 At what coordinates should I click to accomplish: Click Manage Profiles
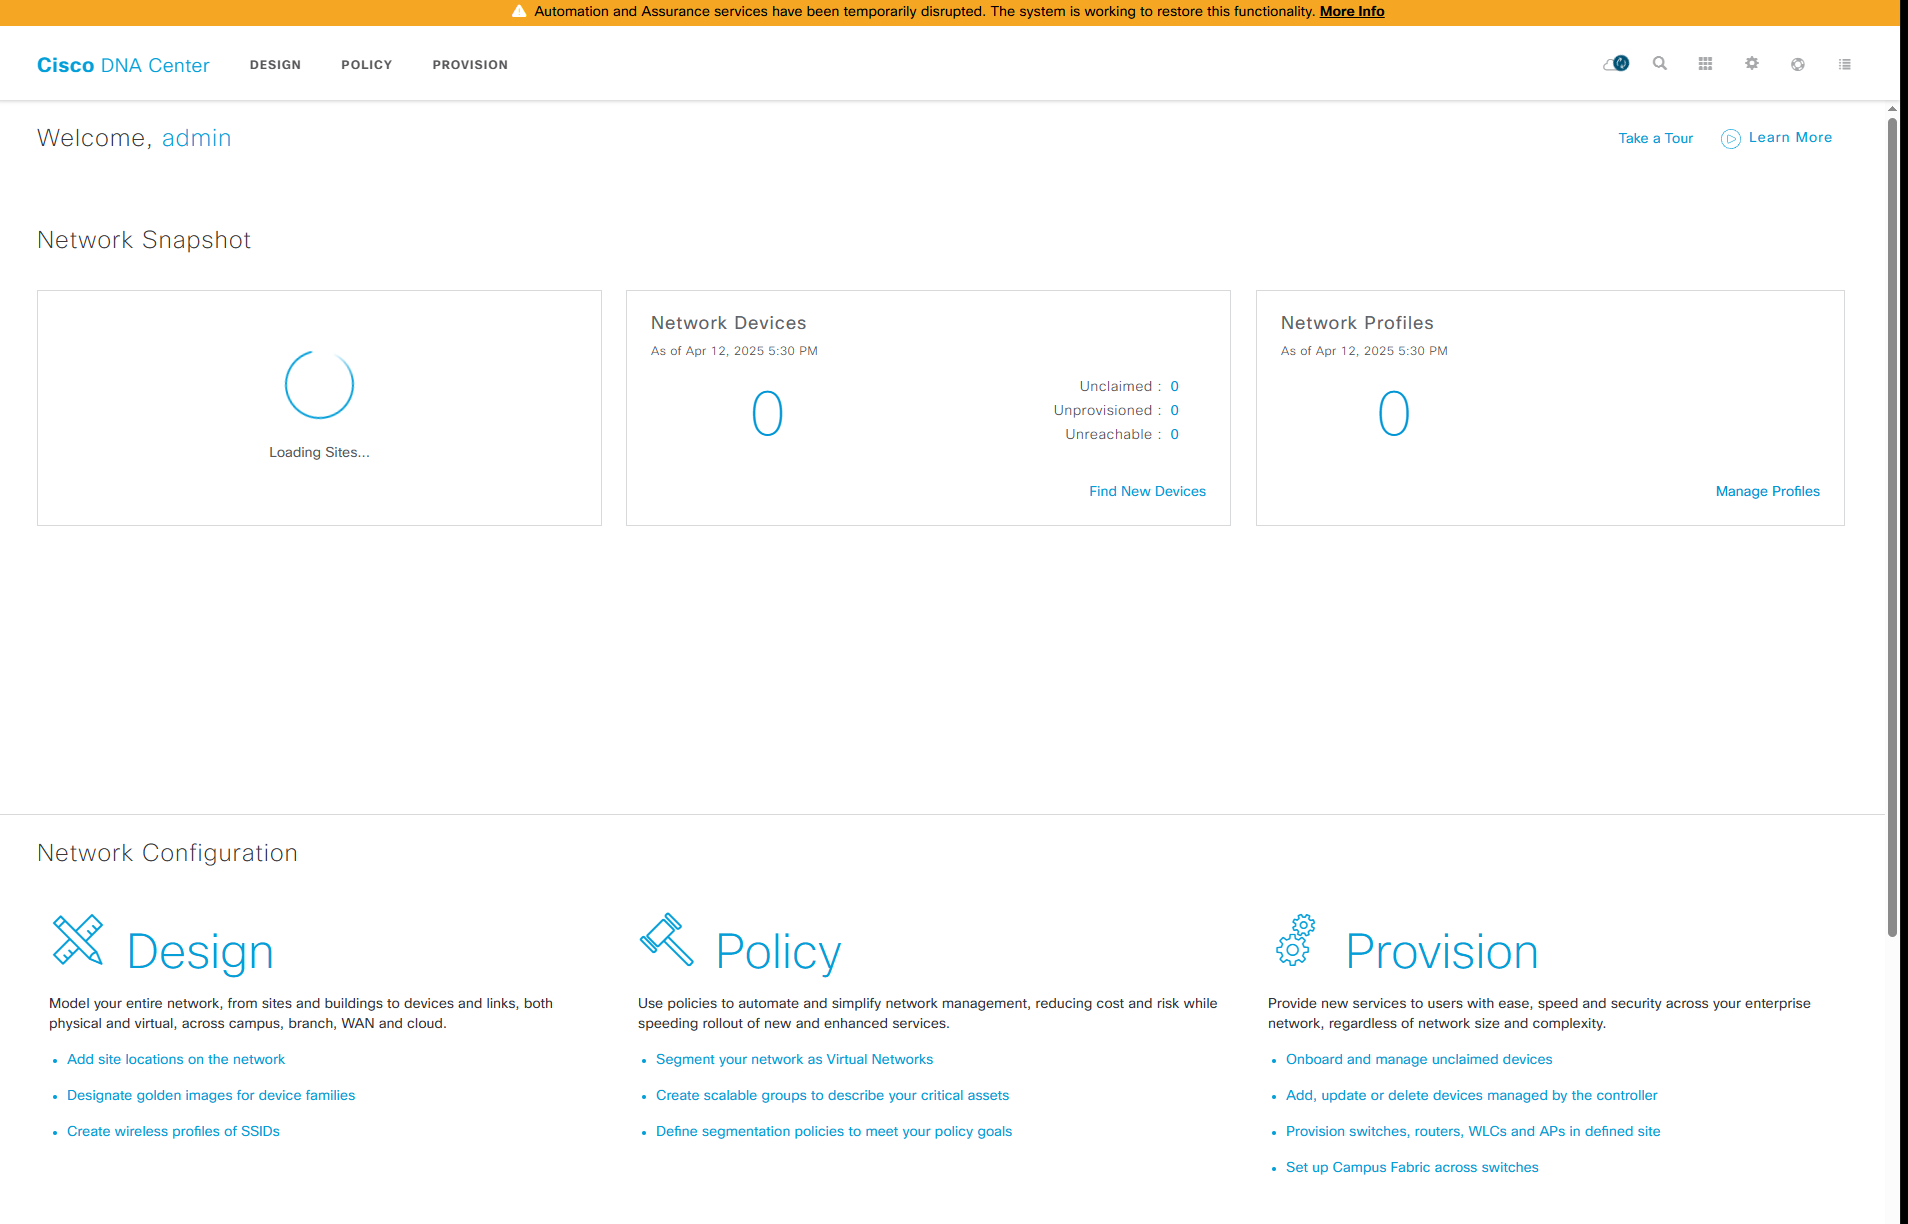1768,491
